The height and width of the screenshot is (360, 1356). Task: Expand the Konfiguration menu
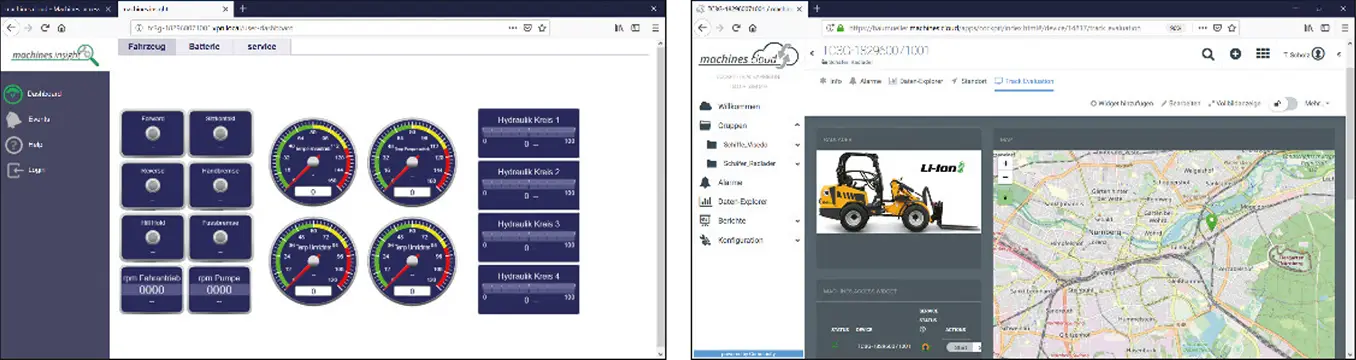click(x=797, y=241)
